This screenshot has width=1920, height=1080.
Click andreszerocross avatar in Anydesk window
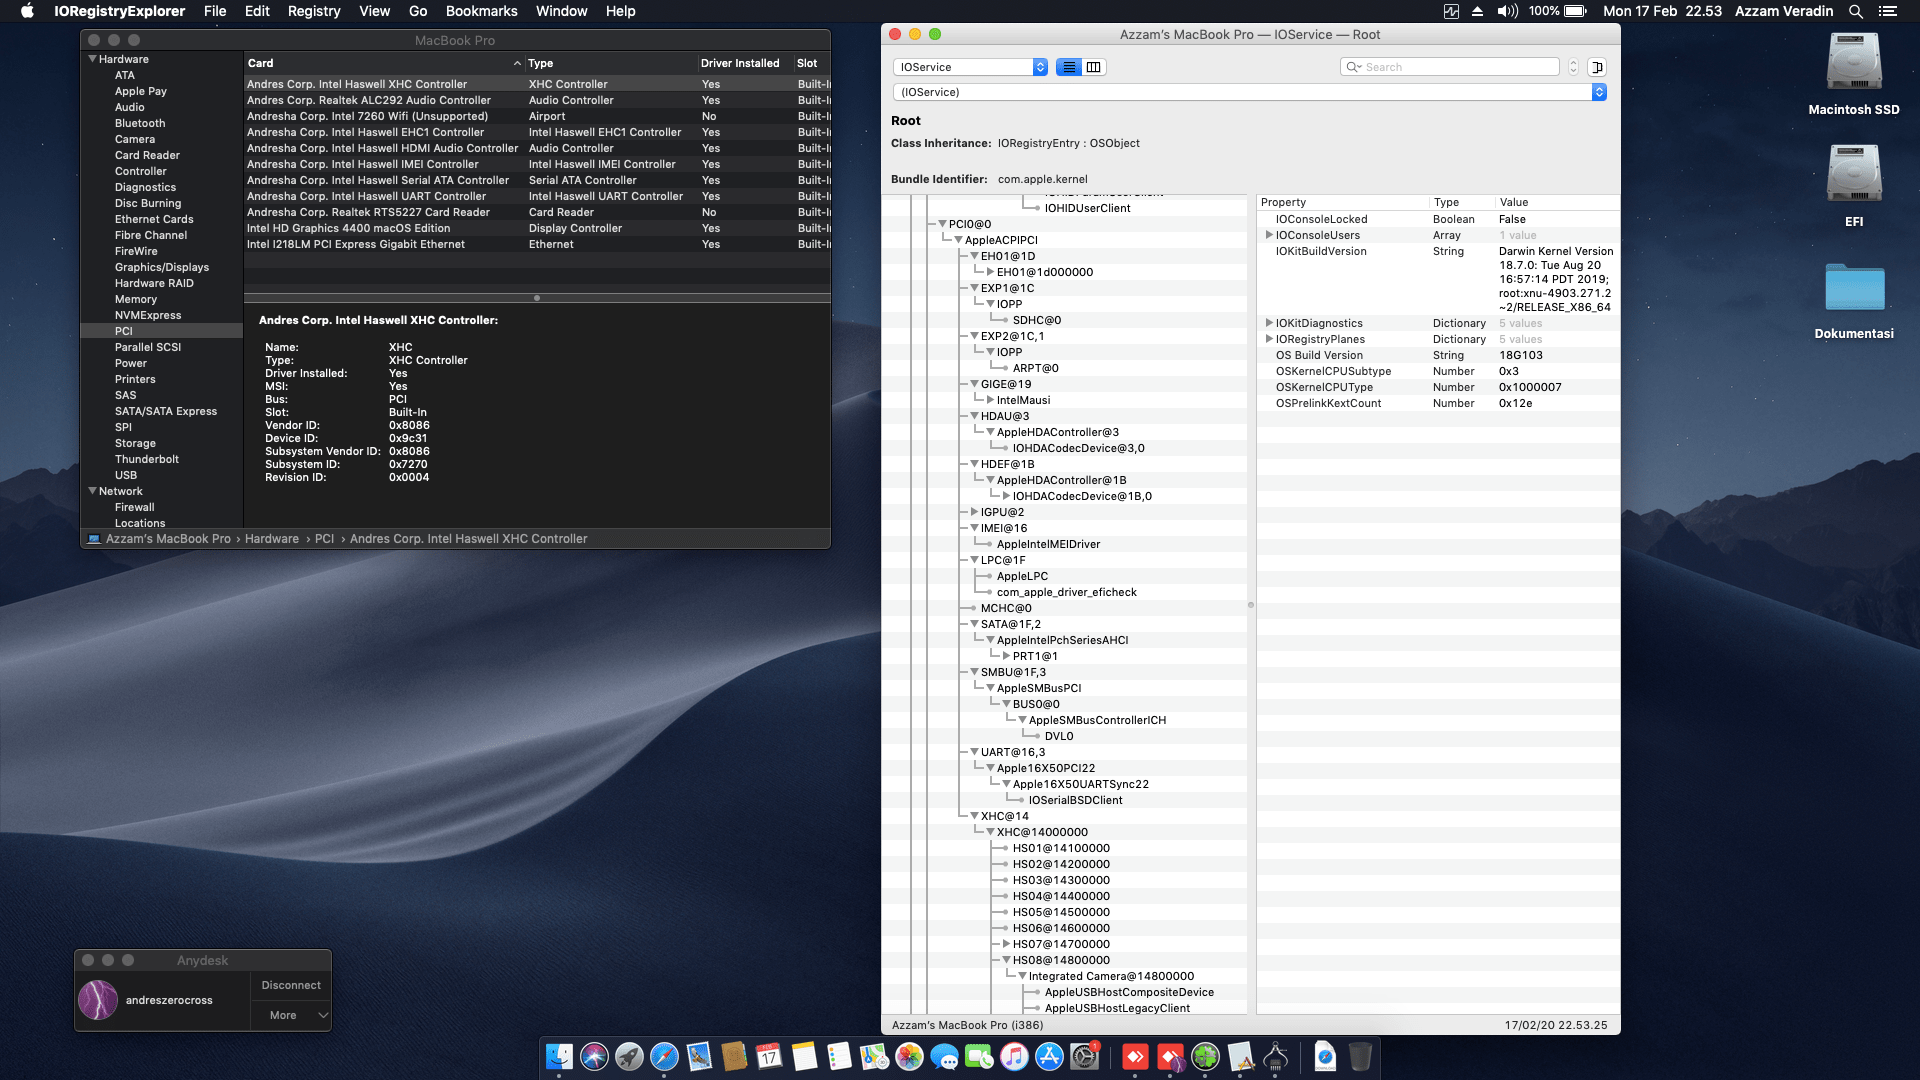98,1000
